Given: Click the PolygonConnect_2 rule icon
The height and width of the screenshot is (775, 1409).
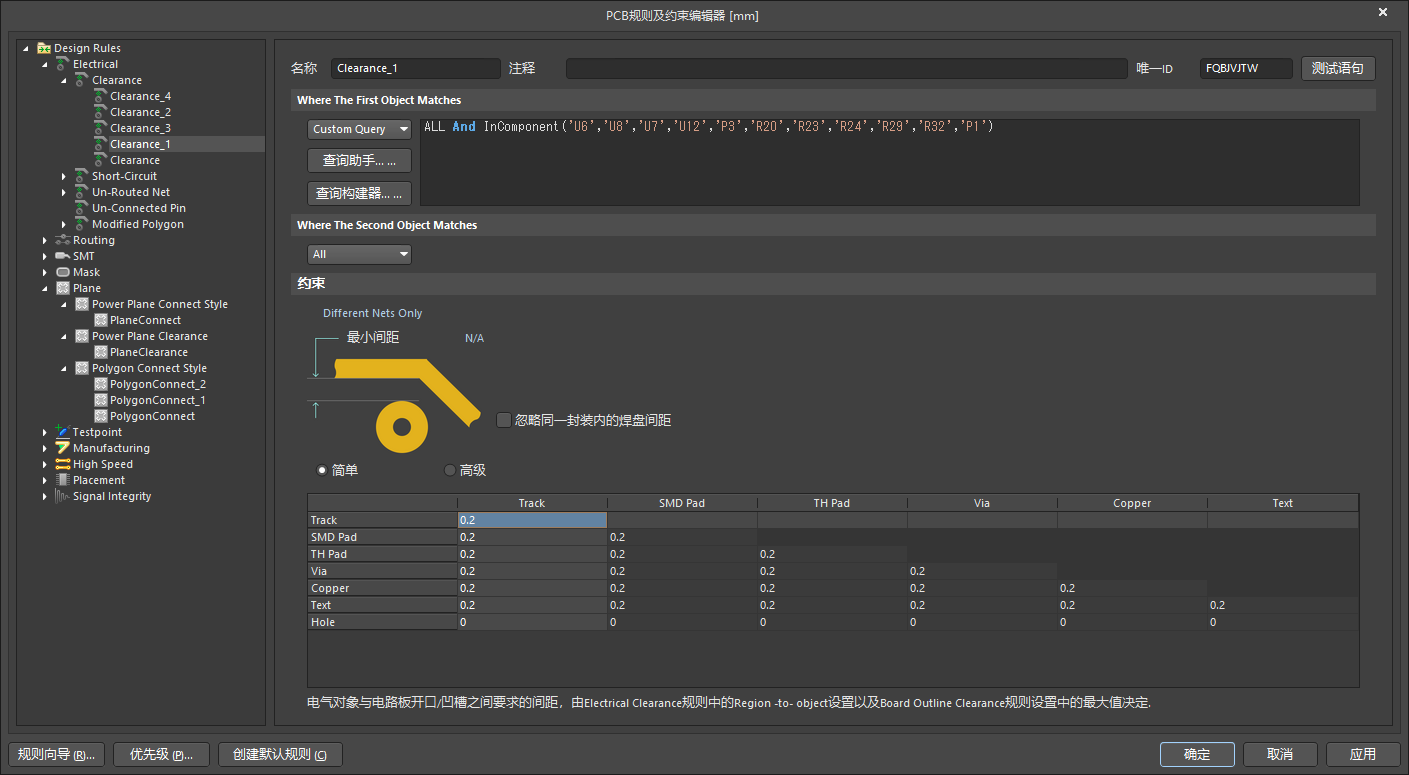Looking at the screenshot, I should click(x=100, y=384).
